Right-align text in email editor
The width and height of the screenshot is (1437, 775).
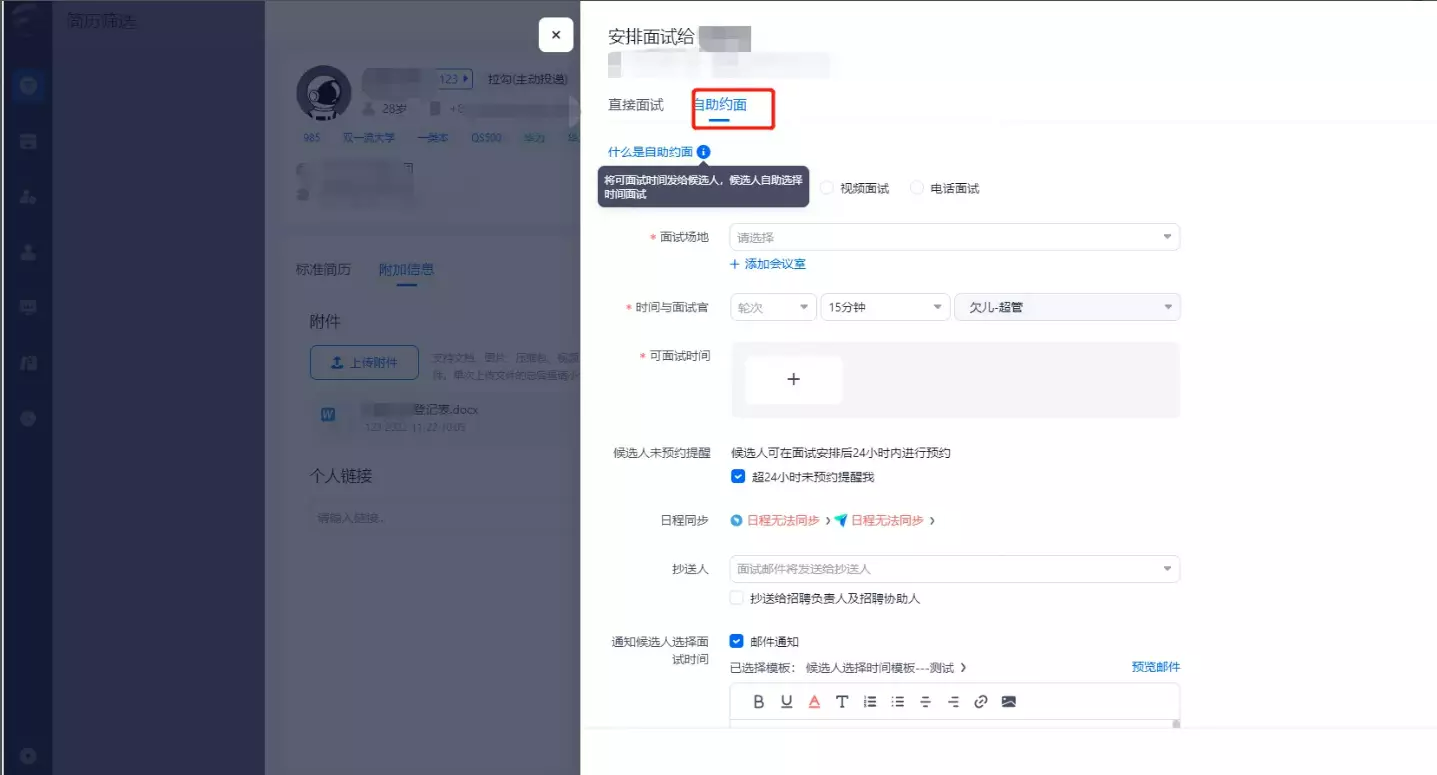(953, 702)
